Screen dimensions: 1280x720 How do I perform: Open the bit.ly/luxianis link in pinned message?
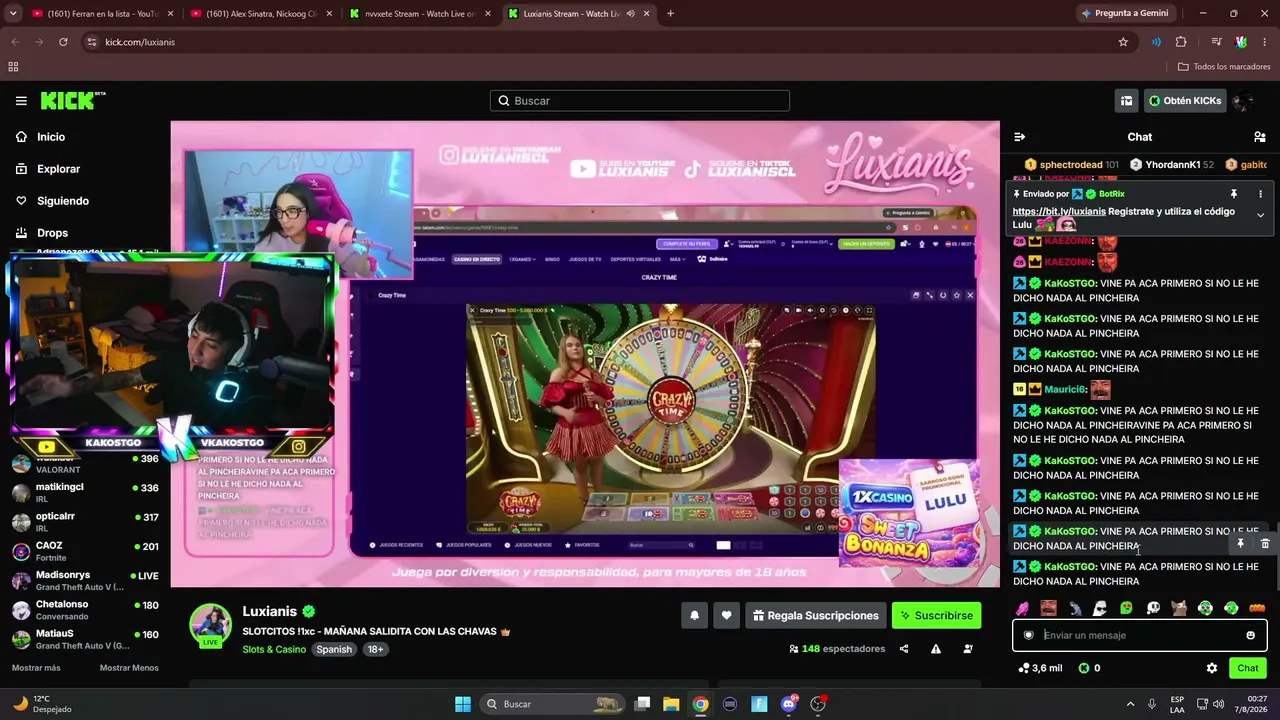click(x=1059, y=212)
